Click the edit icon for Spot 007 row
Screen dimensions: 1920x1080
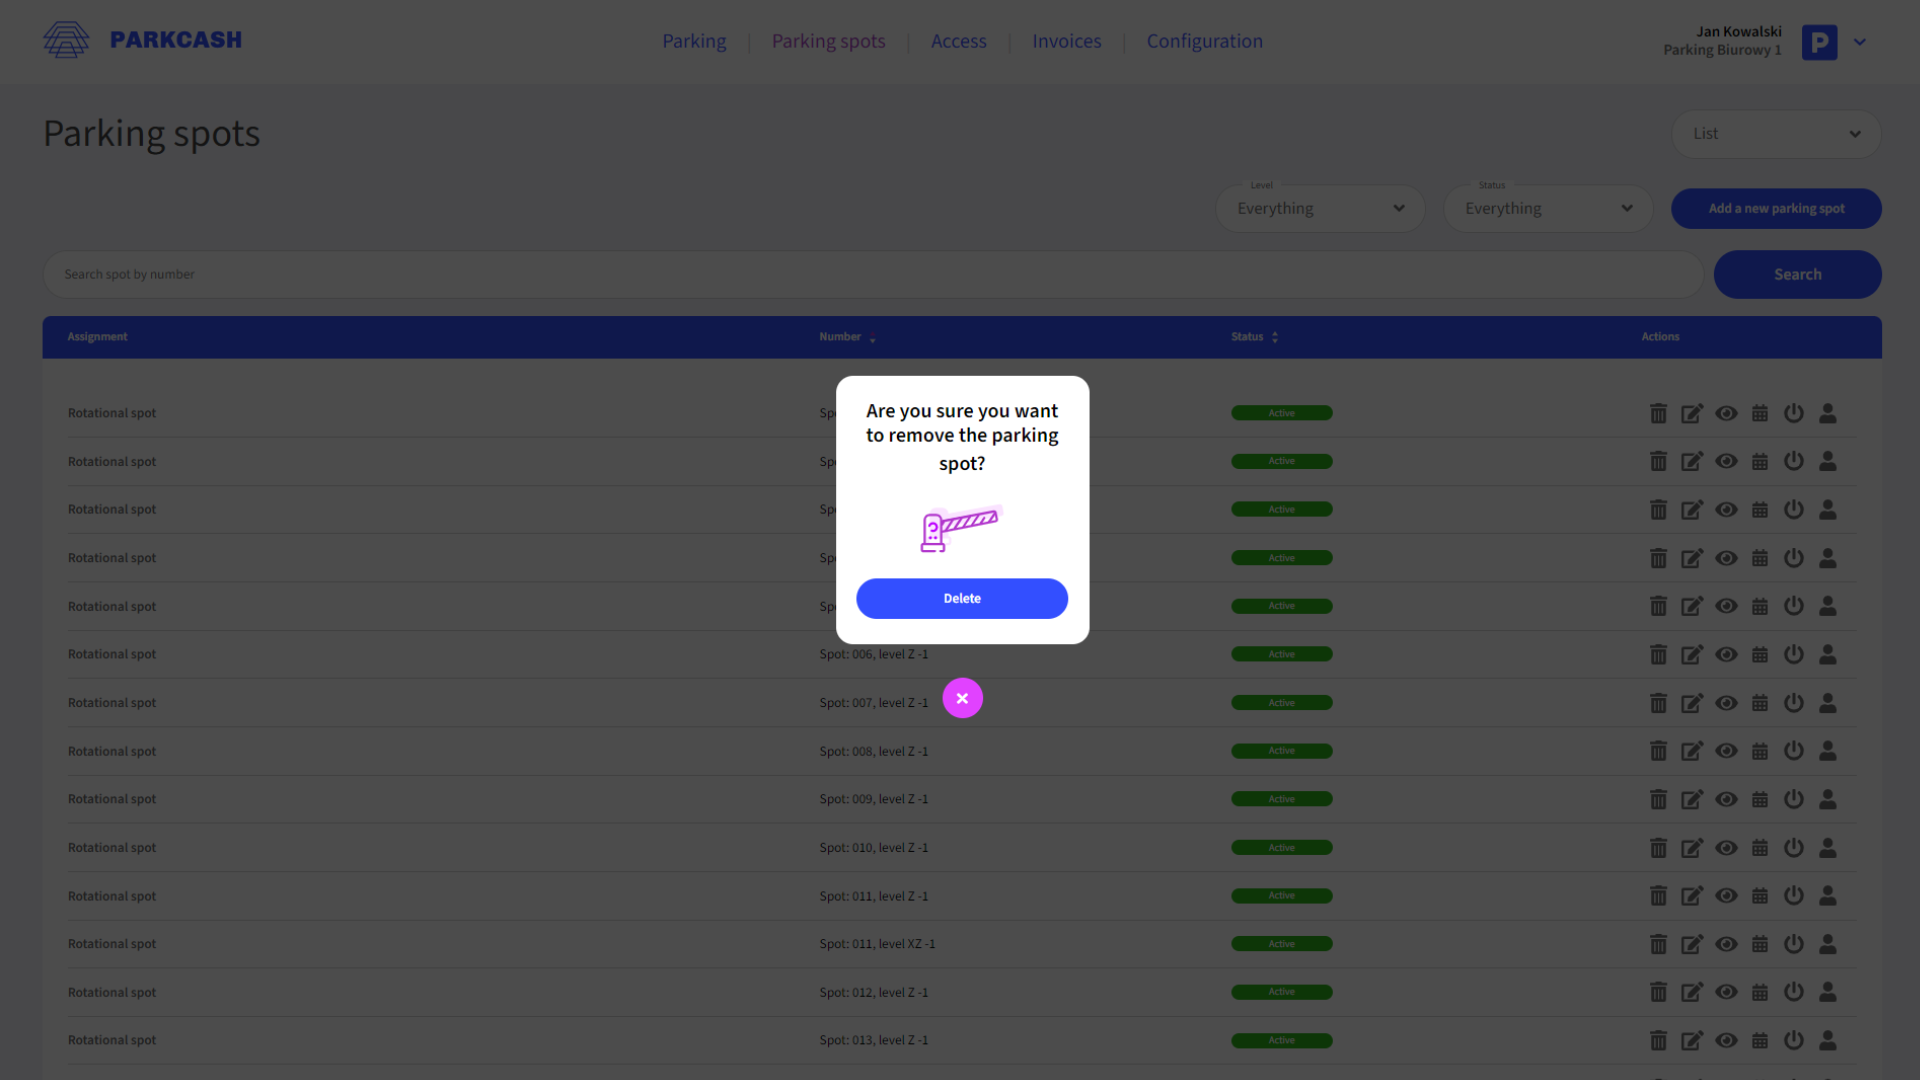[1692, 702]
